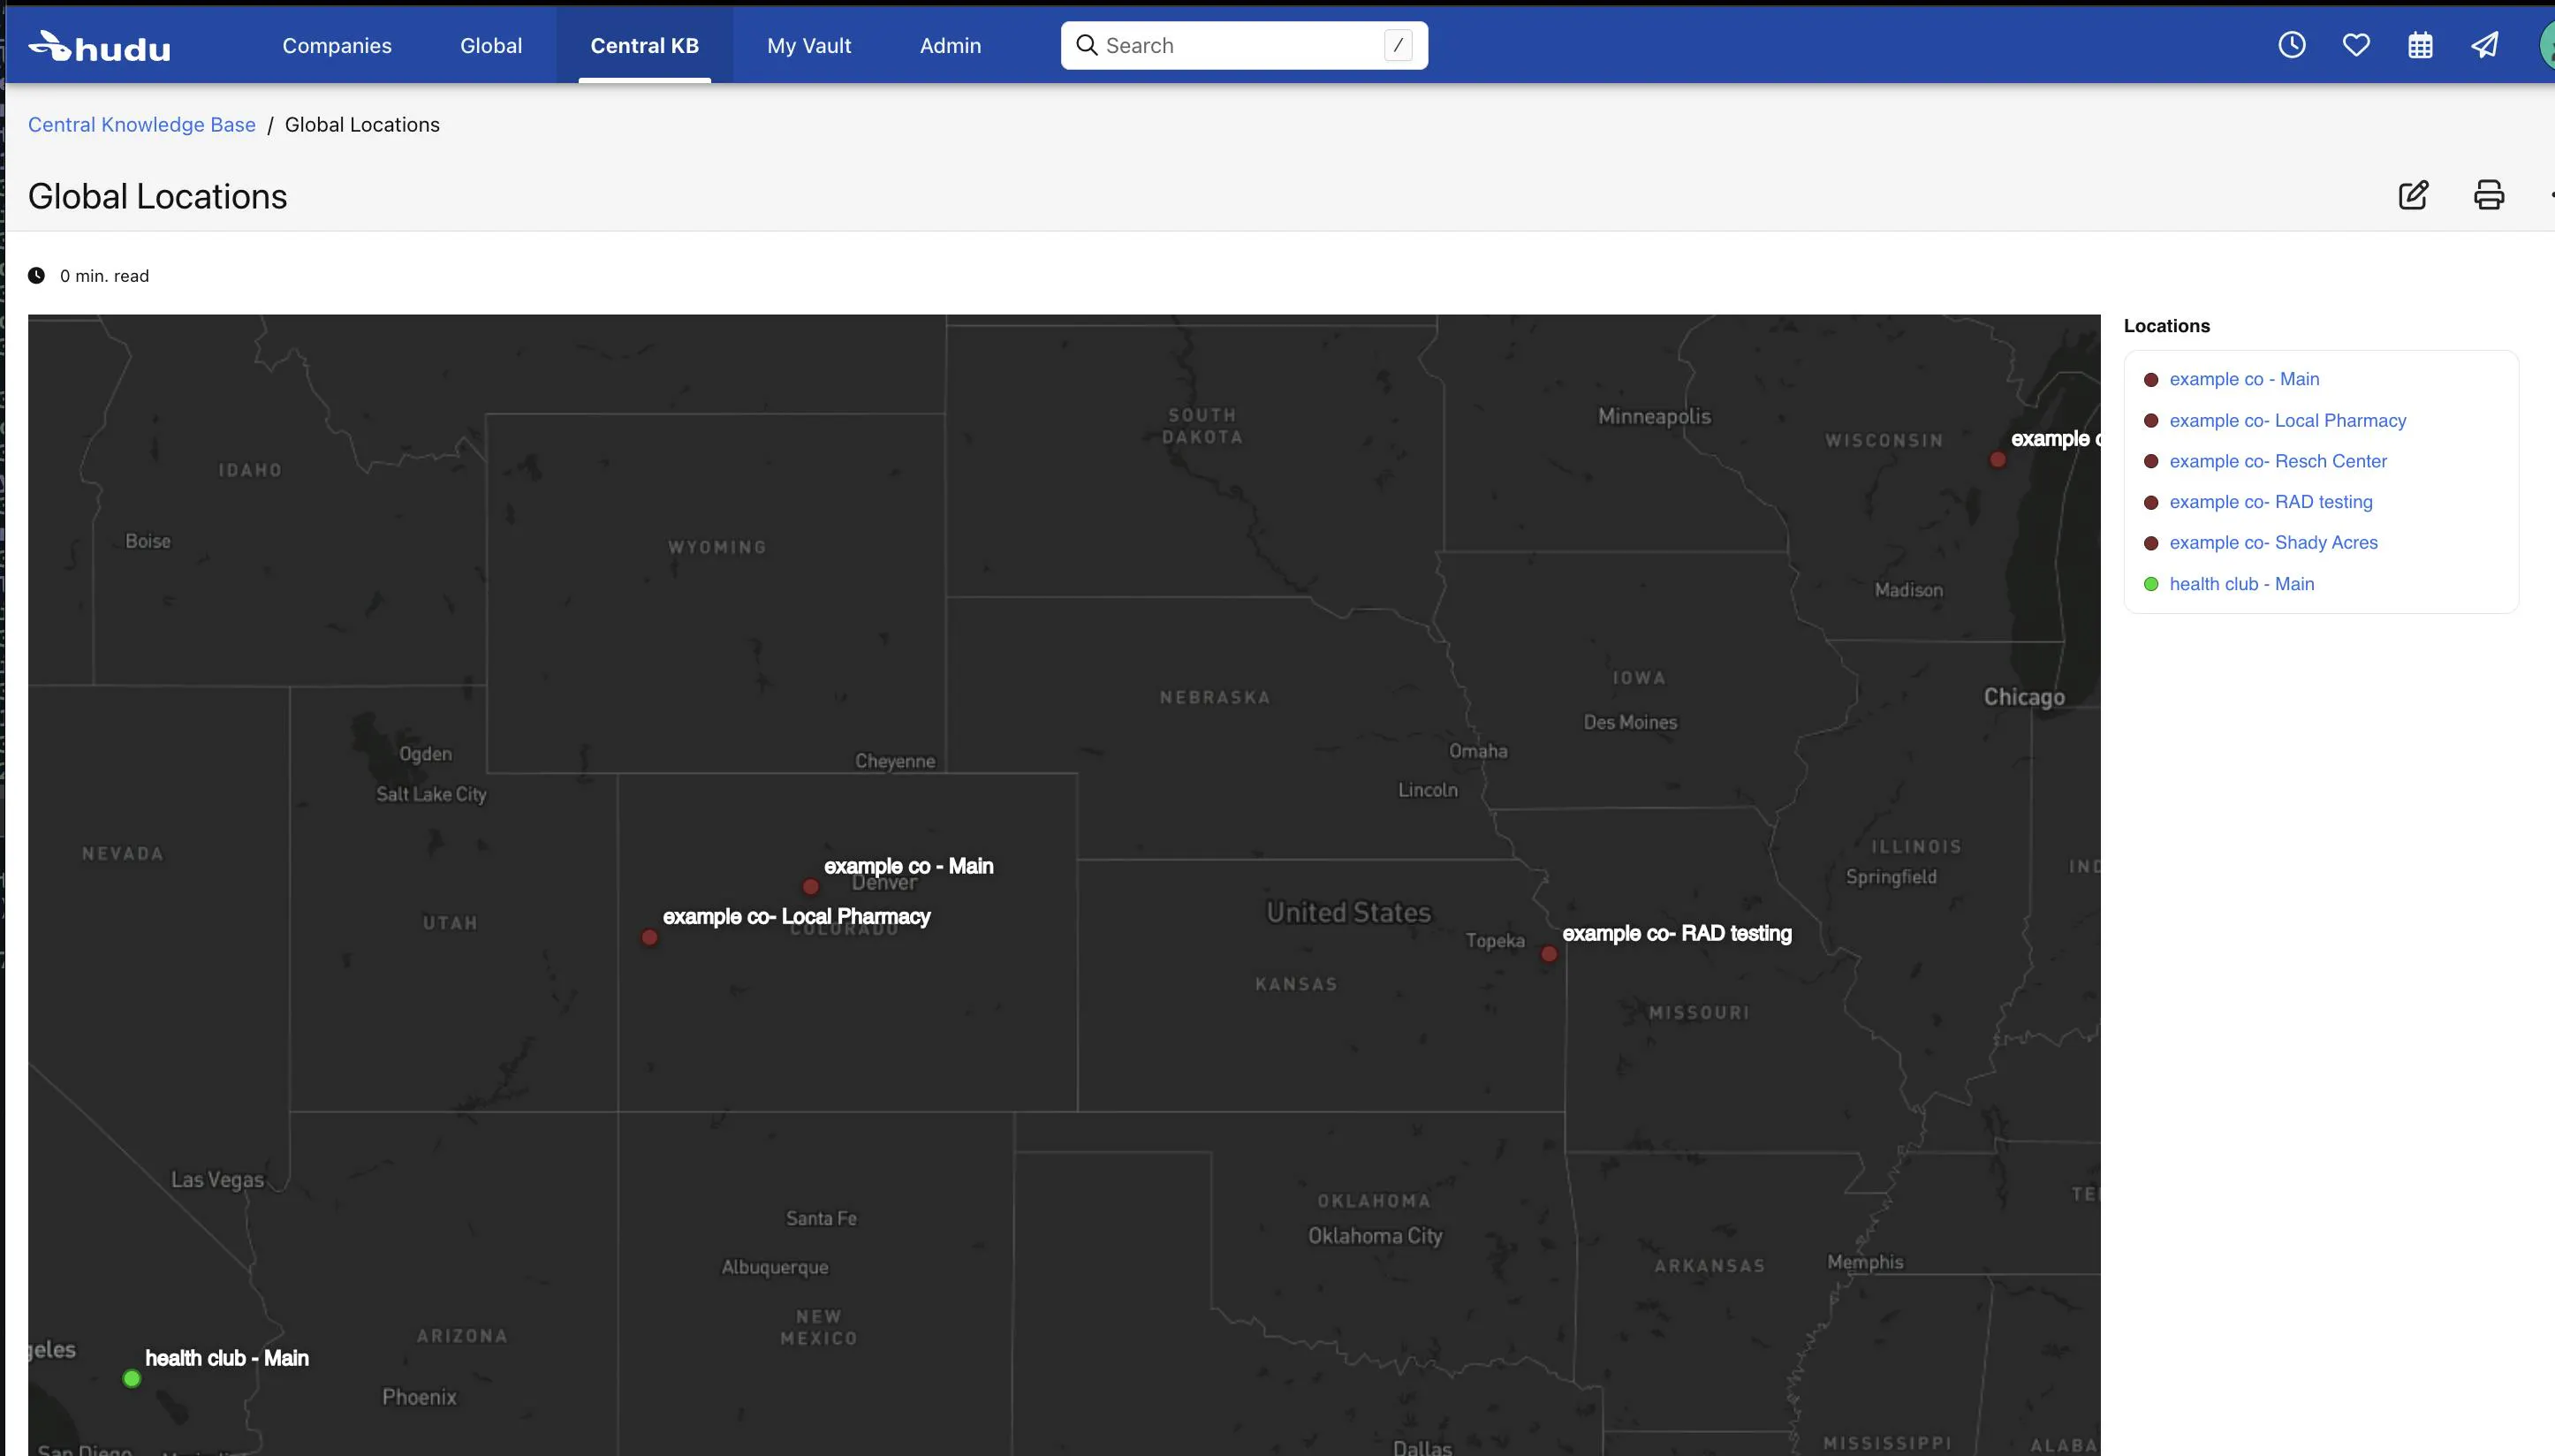This screenshot has width=2555, height=1456.
Task: Click the magnifier icon in the search box
Action: pos(1086,45)
